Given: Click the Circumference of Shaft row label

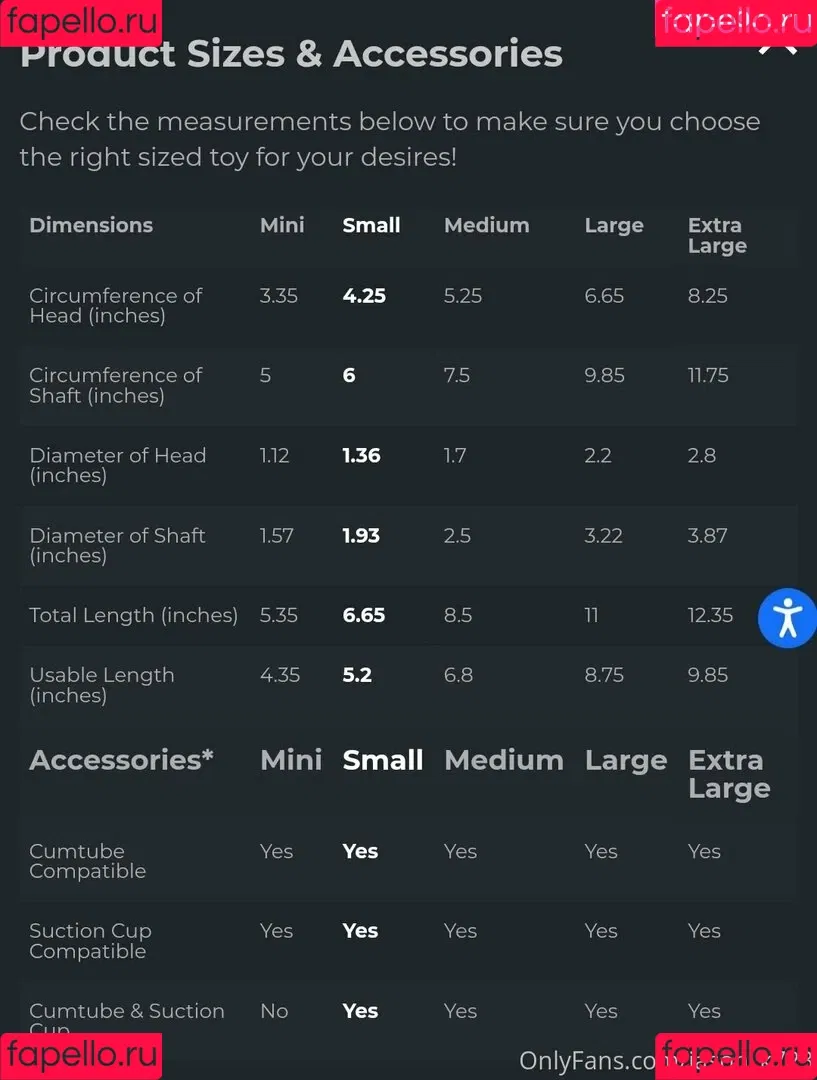Looking at the screenshot, I should click(116, 385).
